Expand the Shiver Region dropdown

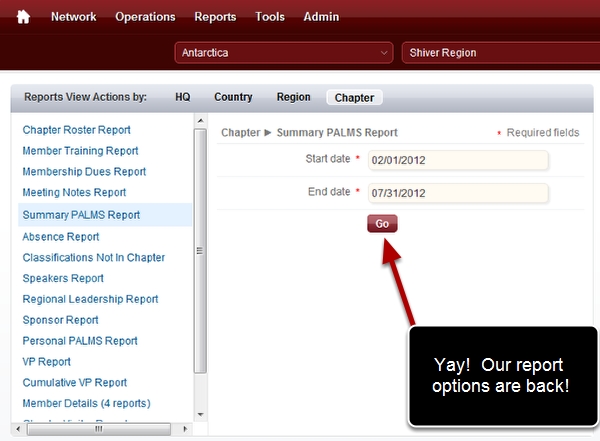click(498, 53)
